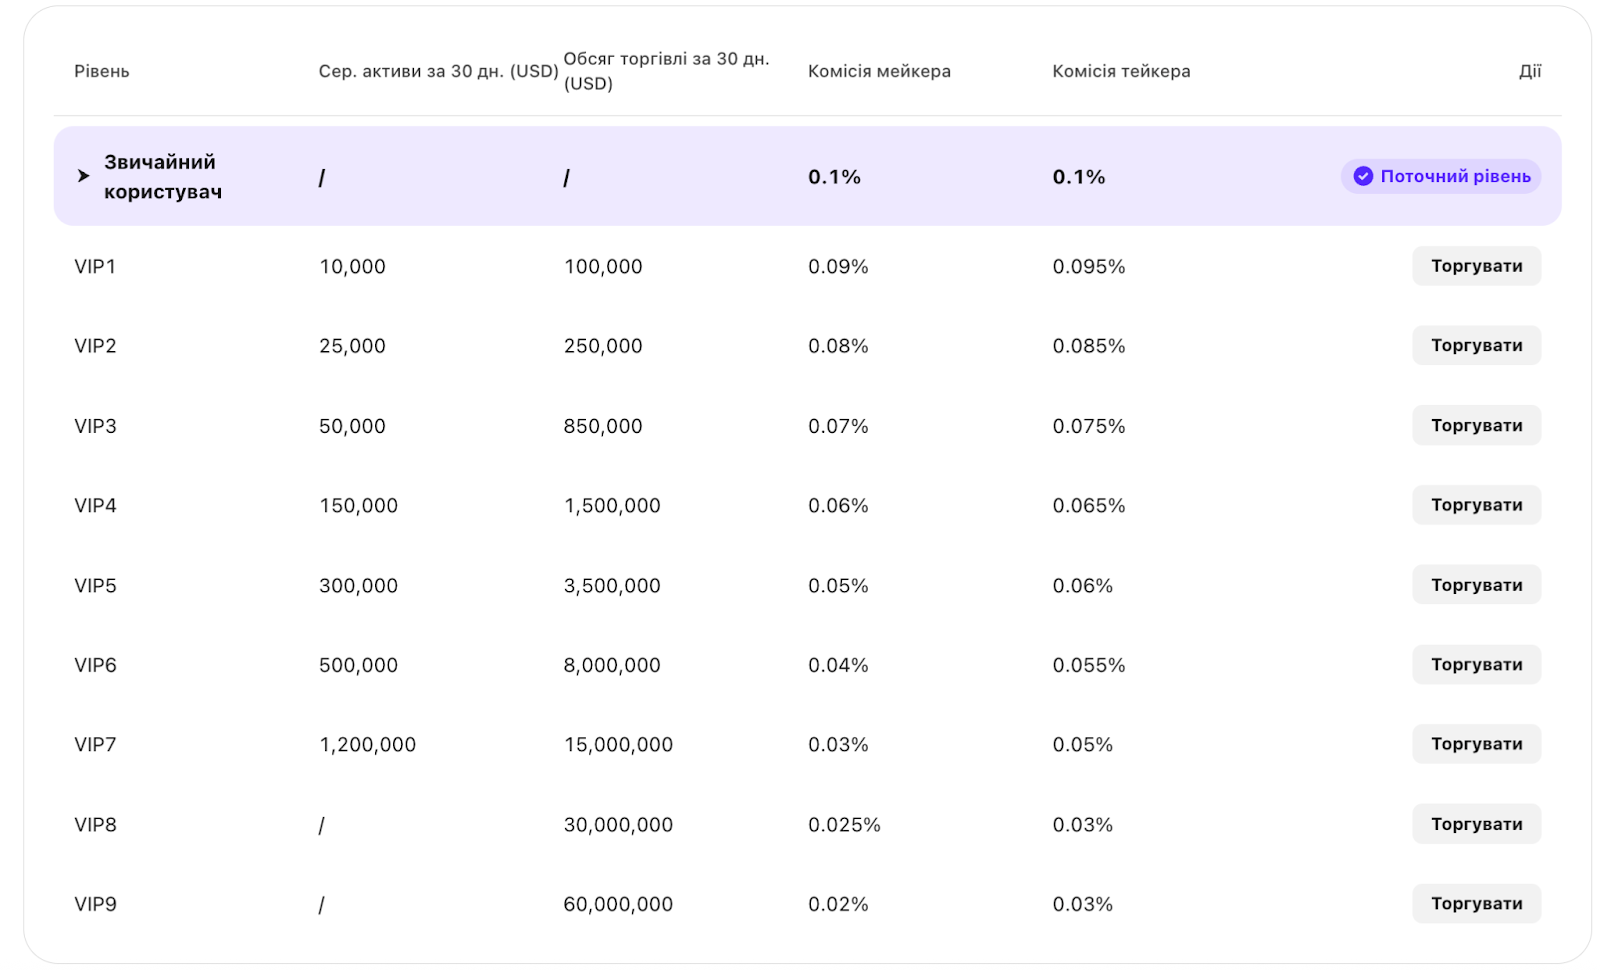Select the VIP8 level label

tap(95, 825)
